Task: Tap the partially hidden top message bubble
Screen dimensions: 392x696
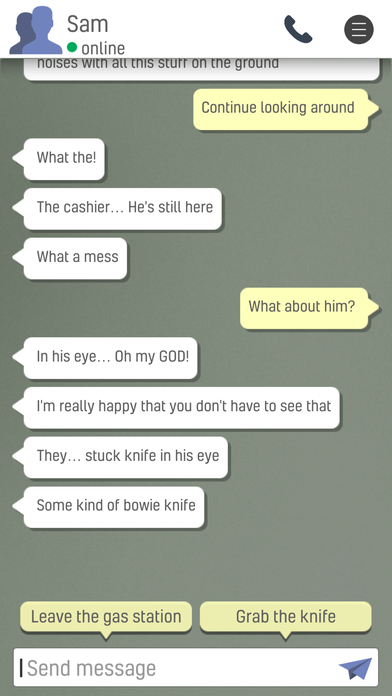Action: pos(202,69)
